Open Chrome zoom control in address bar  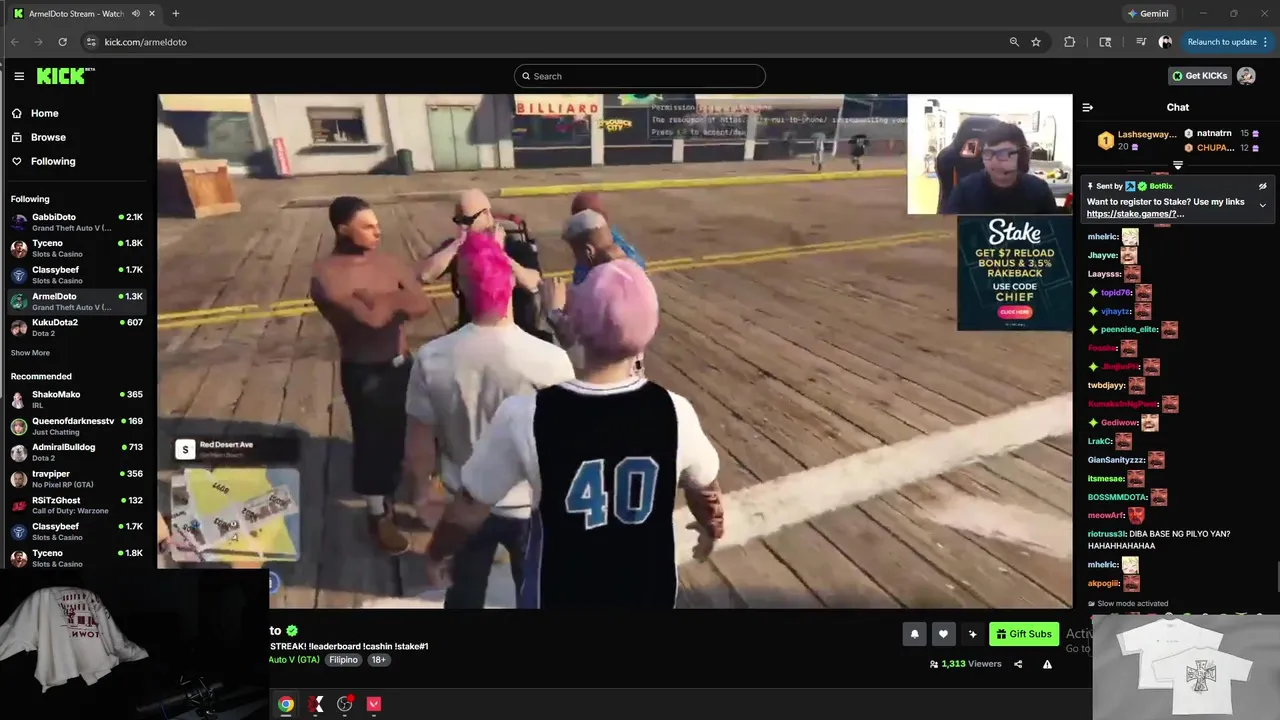1014,42
